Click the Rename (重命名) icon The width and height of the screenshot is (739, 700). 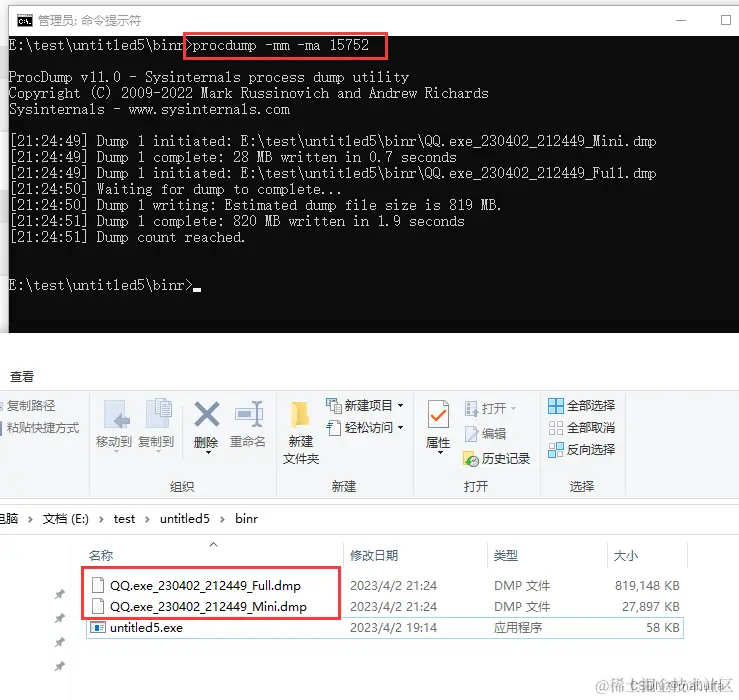tap(248, 414)
